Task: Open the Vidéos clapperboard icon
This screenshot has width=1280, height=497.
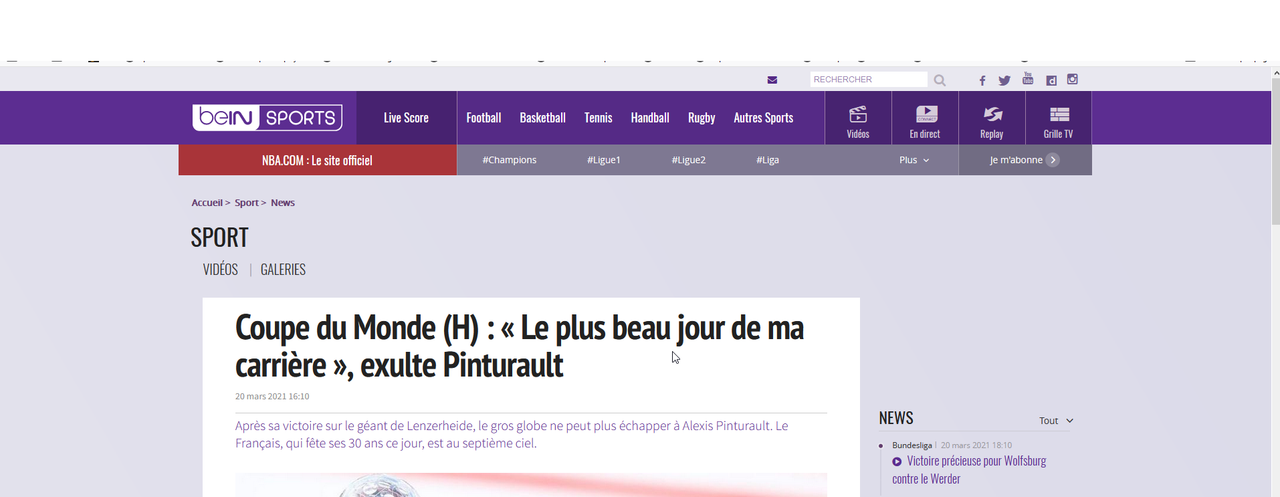Action: (858, 114)
